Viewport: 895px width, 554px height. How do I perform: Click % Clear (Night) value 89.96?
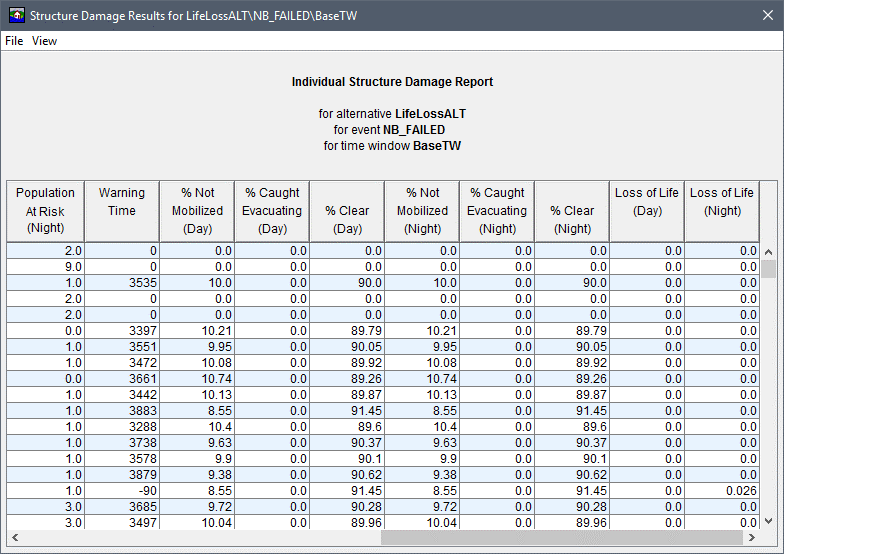point(572,522)
